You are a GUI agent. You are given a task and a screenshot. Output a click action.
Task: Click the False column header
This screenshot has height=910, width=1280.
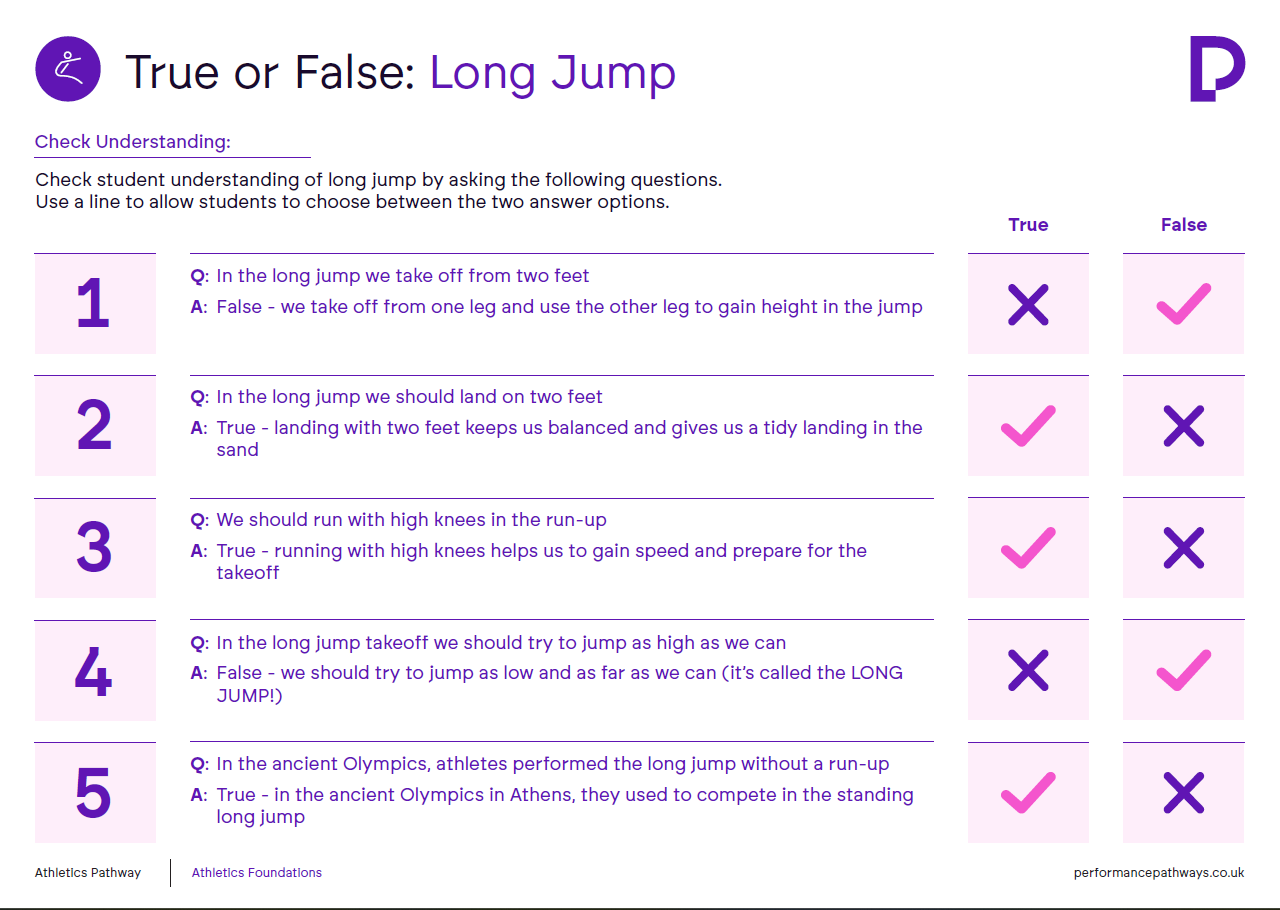(1184, 225)
